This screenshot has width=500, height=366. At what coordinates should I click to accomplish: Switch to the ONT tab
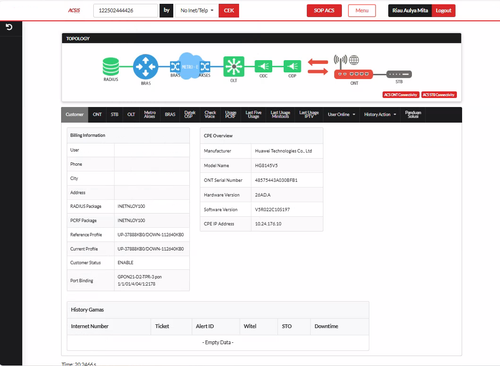tap(97, 114)
